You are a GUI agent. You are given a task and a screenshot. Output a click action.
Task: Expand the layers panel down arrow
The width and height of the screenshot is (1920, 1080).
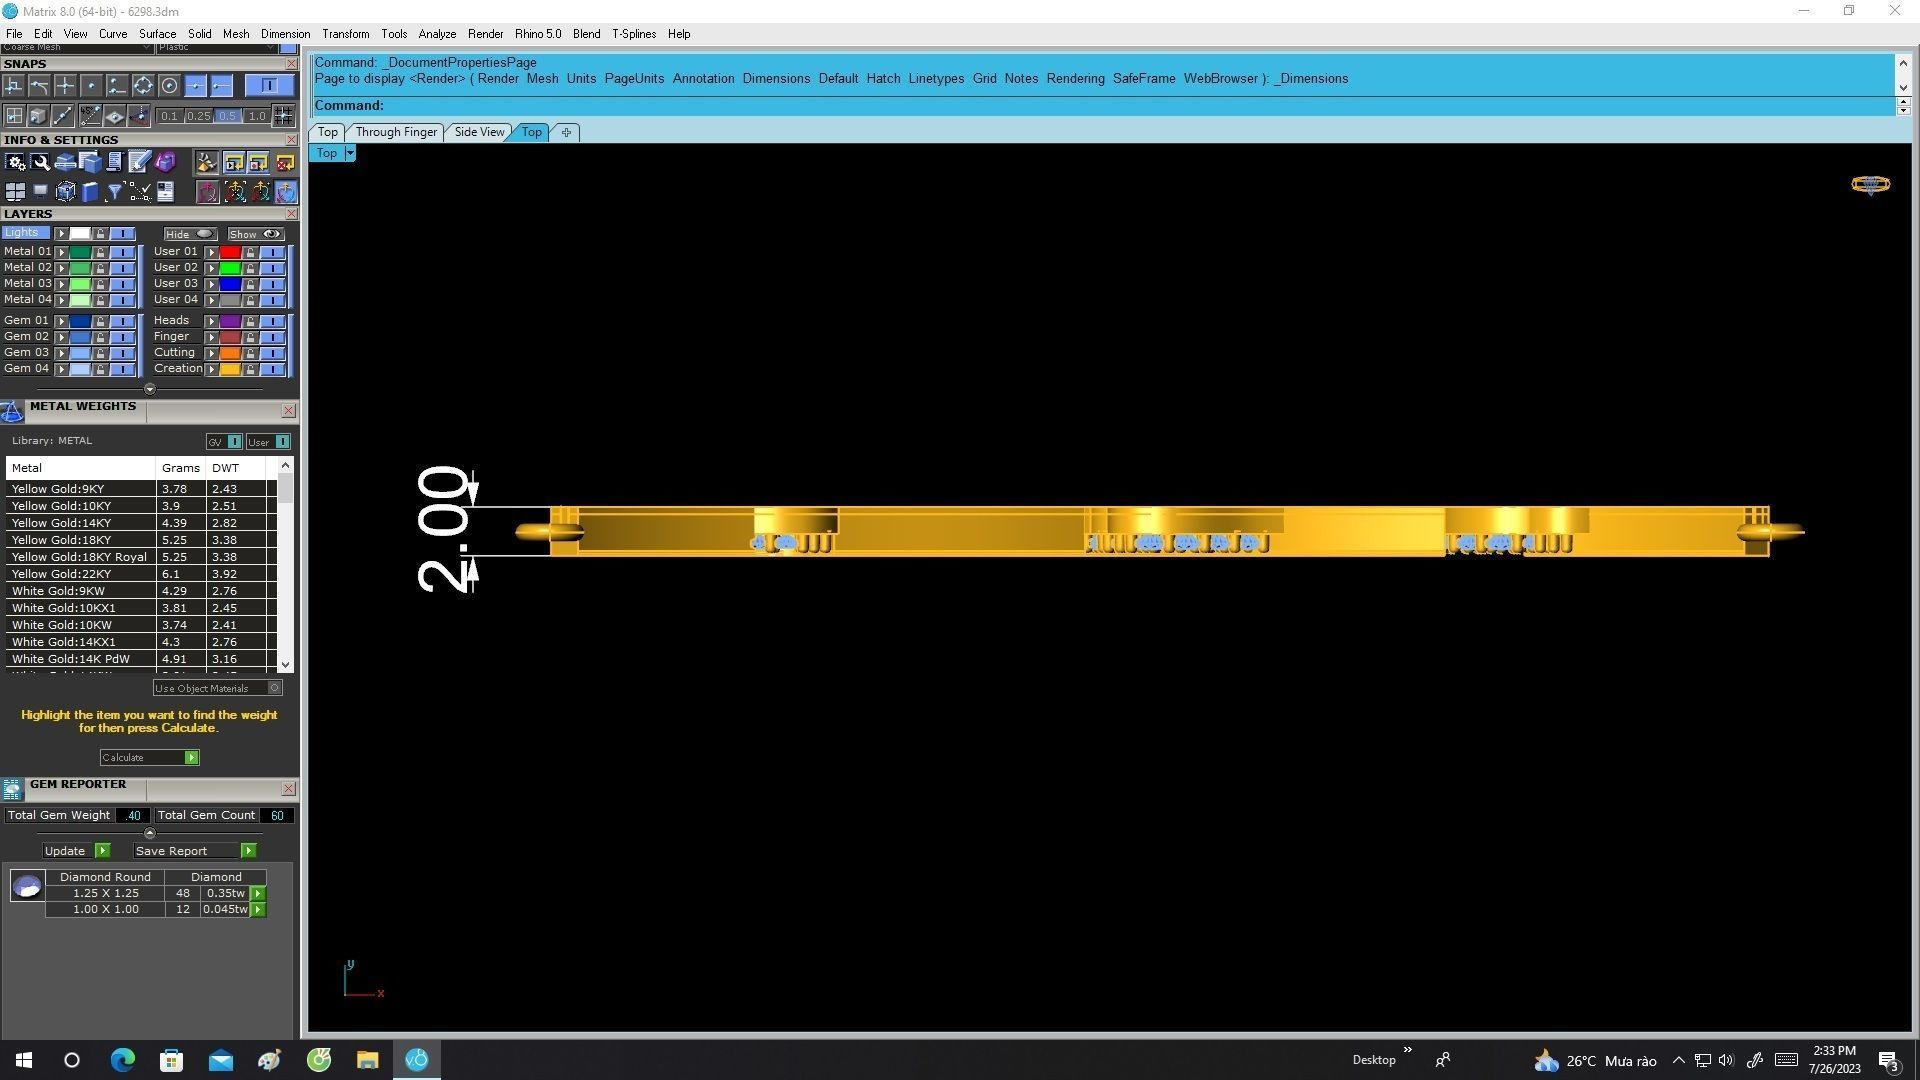[150, 389]
